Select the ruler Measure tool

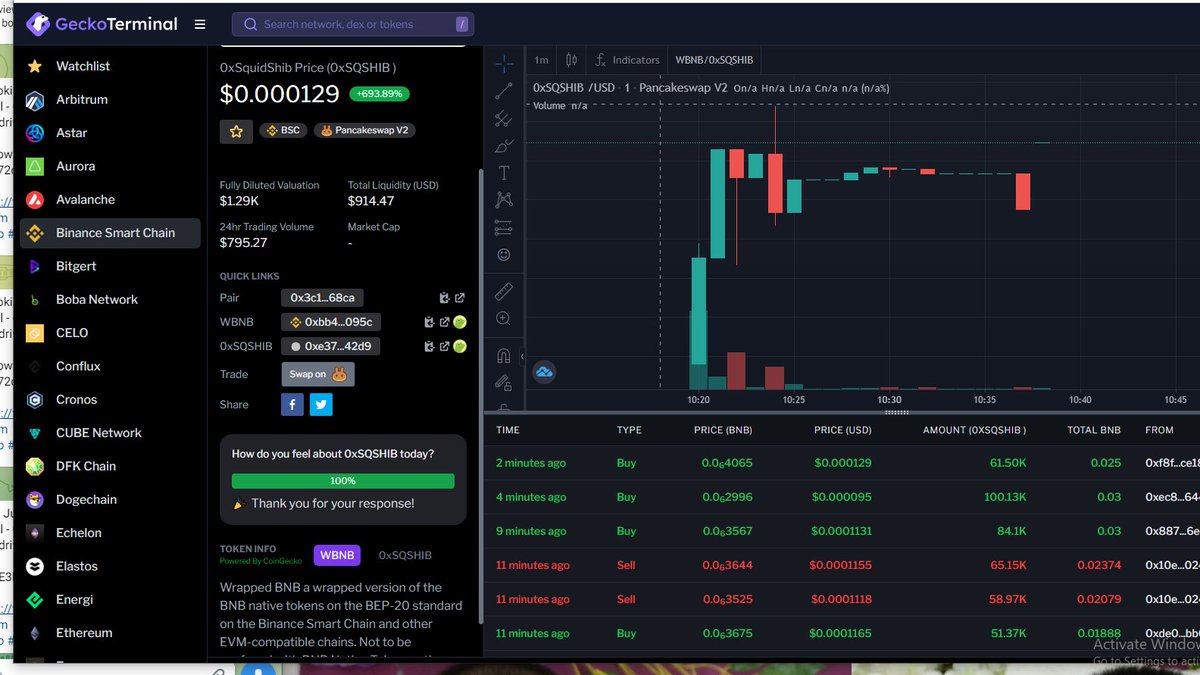(504, 291)
